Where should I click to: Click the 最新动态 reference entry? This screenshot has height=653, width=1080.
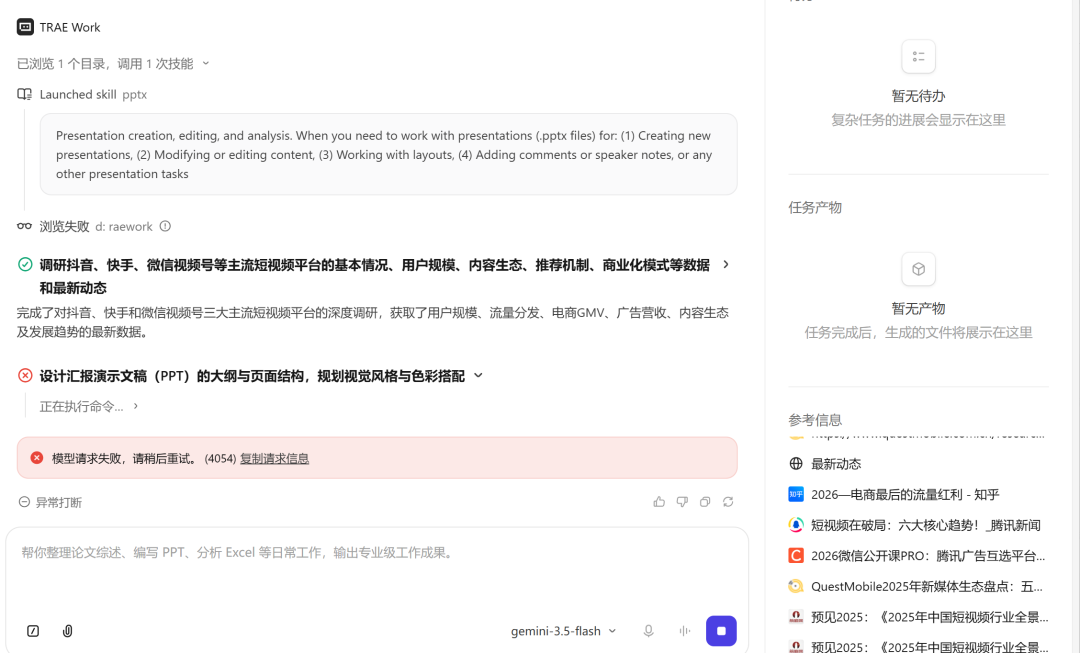click(x=835, y=464)
